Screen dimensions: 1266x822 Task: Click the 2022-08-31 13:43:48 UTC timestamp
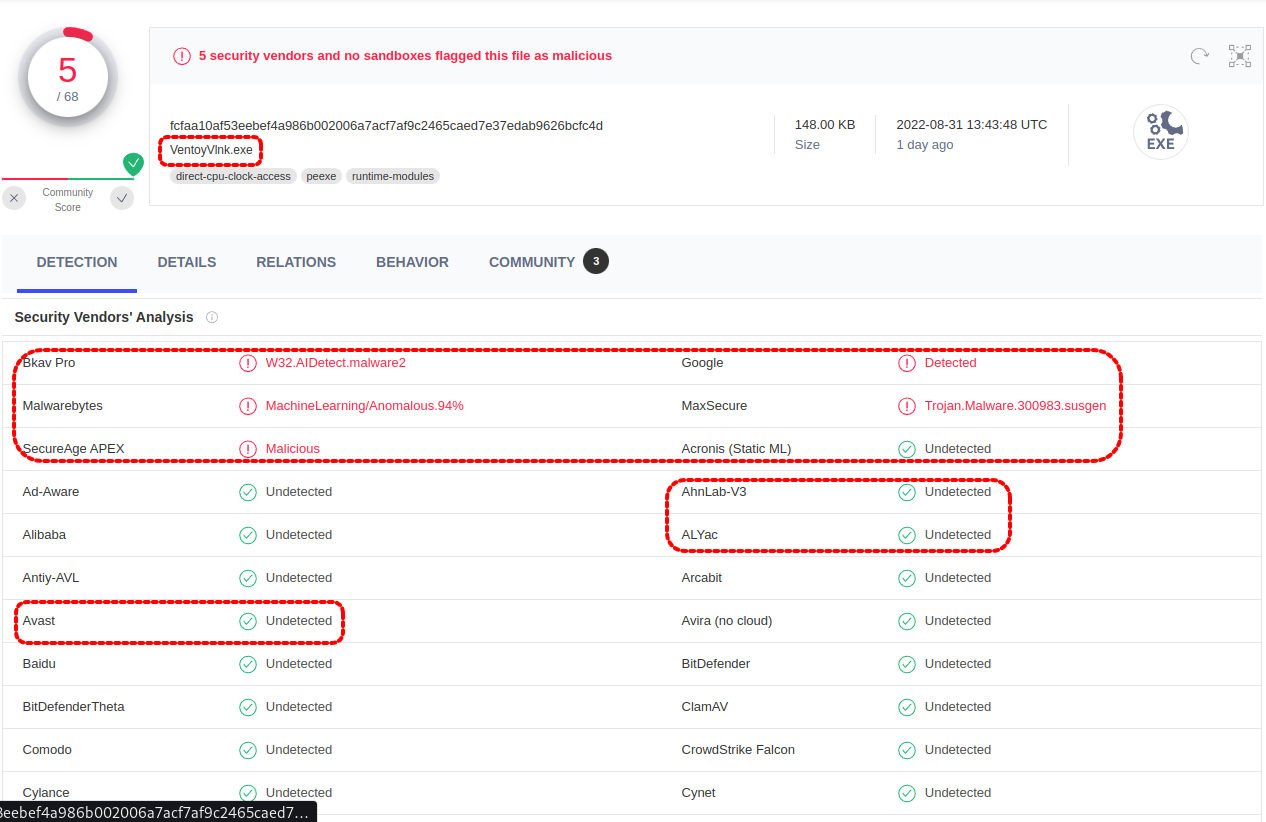click(x=972, y=125)
